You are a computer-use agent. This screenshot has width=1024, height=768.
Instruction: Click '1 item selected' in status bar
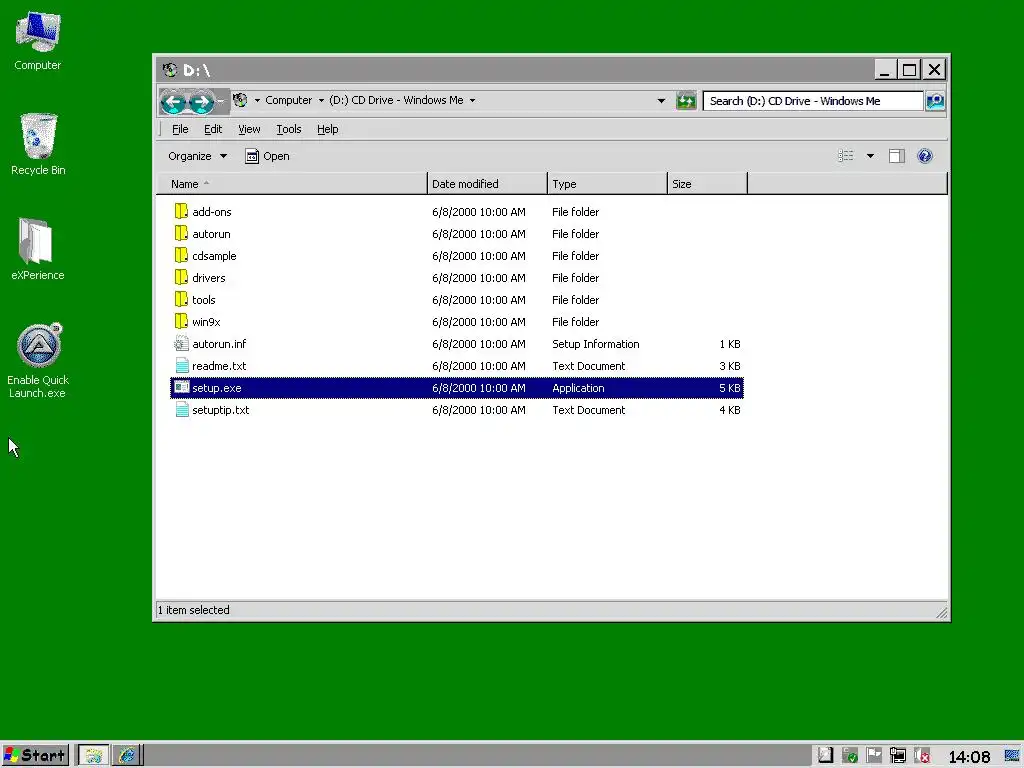pos(194,610)
